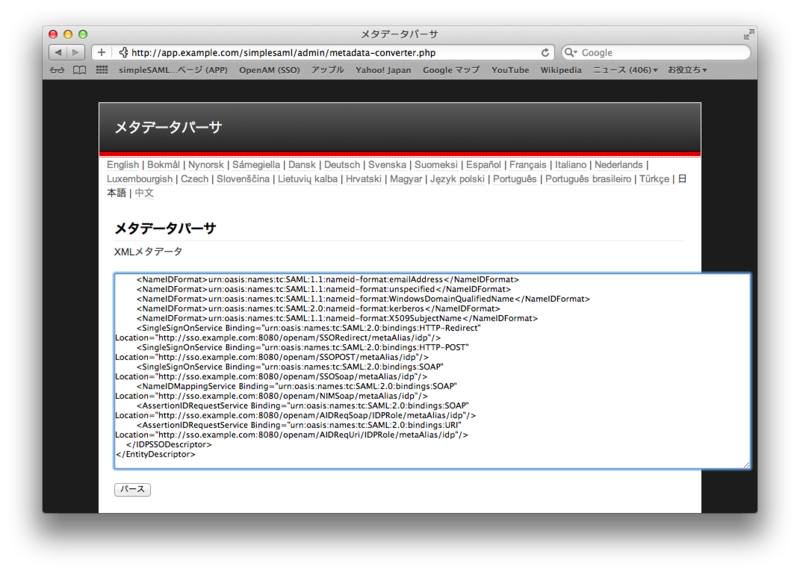Click the XMLメタデータ label

click(148, 252)
